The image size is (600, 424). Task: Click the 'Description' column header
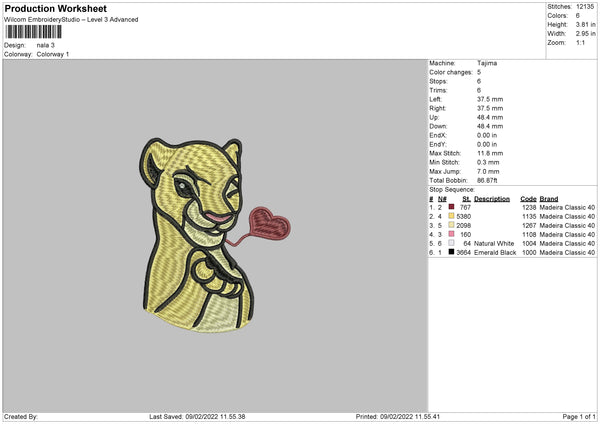pyautogui.click(x=492, y=199)
